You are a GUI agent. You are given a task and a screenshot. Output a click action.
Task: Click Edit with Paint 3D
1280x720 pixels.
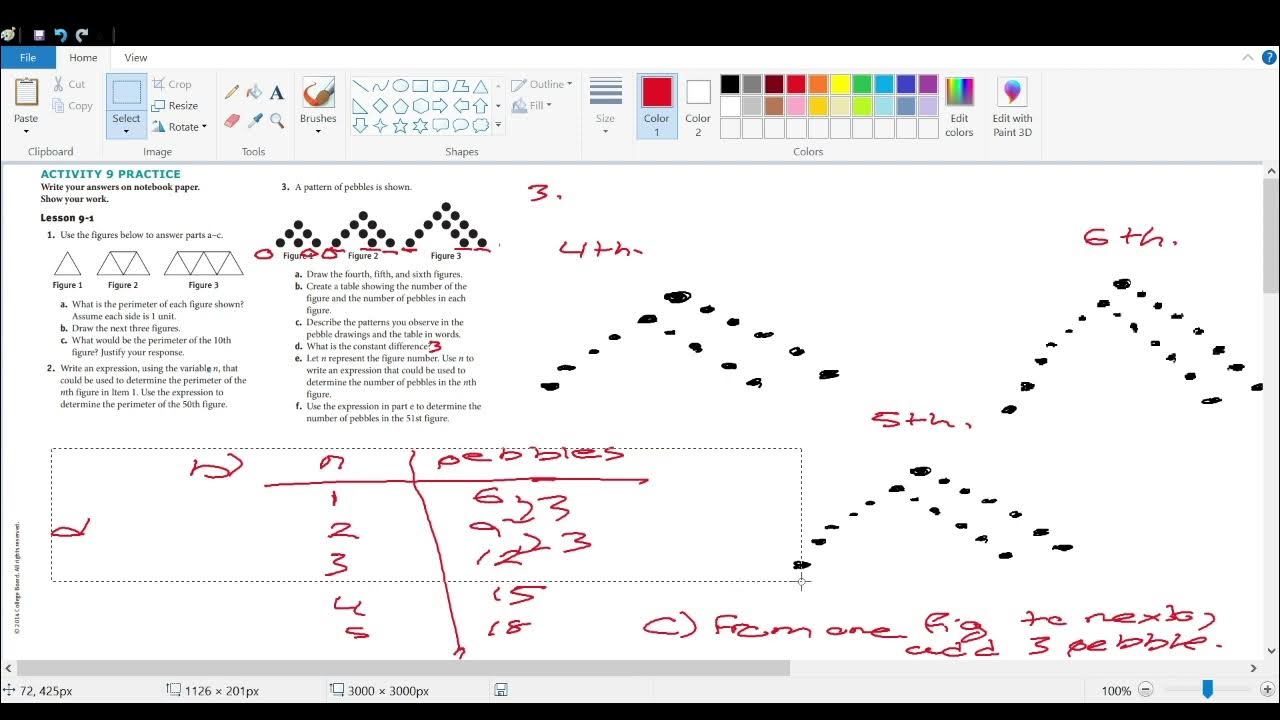coord(1012,106)
